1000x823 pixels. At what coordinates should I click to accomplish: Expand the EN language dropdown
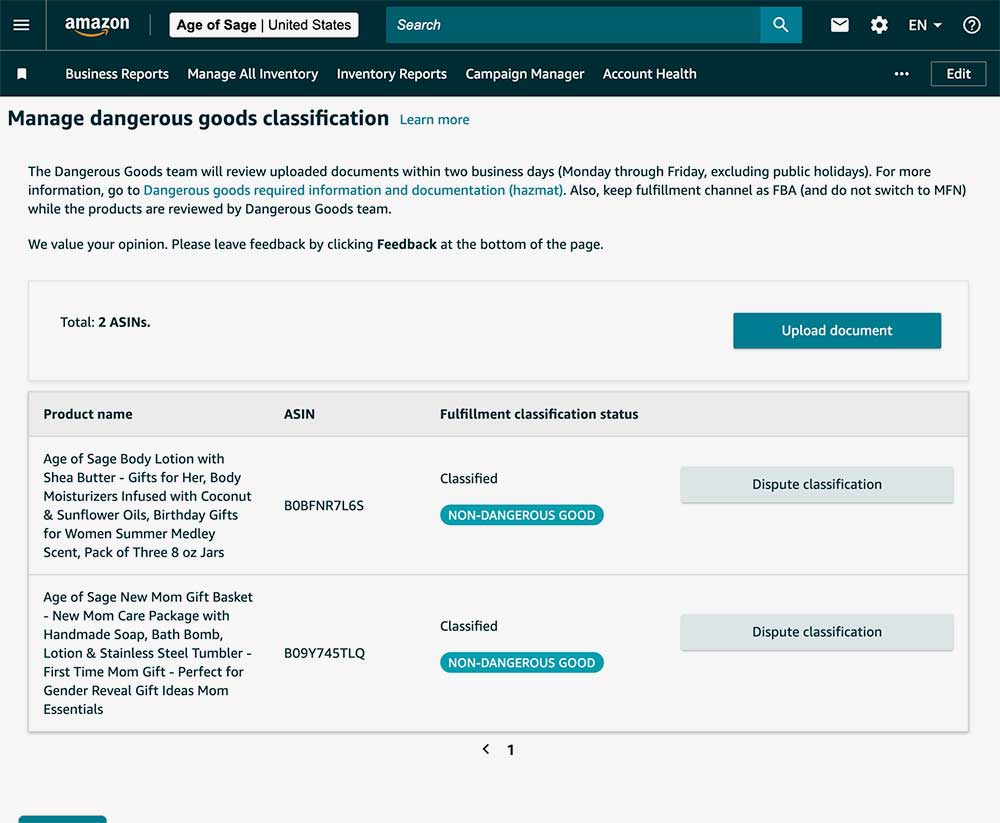(925, 25)
